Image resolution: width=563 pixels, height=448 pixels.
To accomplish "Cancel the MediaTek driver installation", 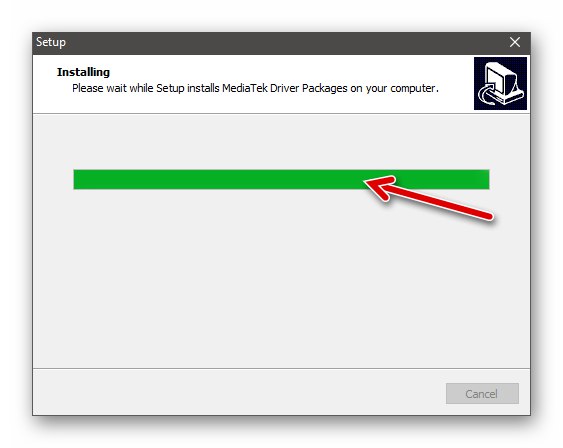I will coord(482,393).
